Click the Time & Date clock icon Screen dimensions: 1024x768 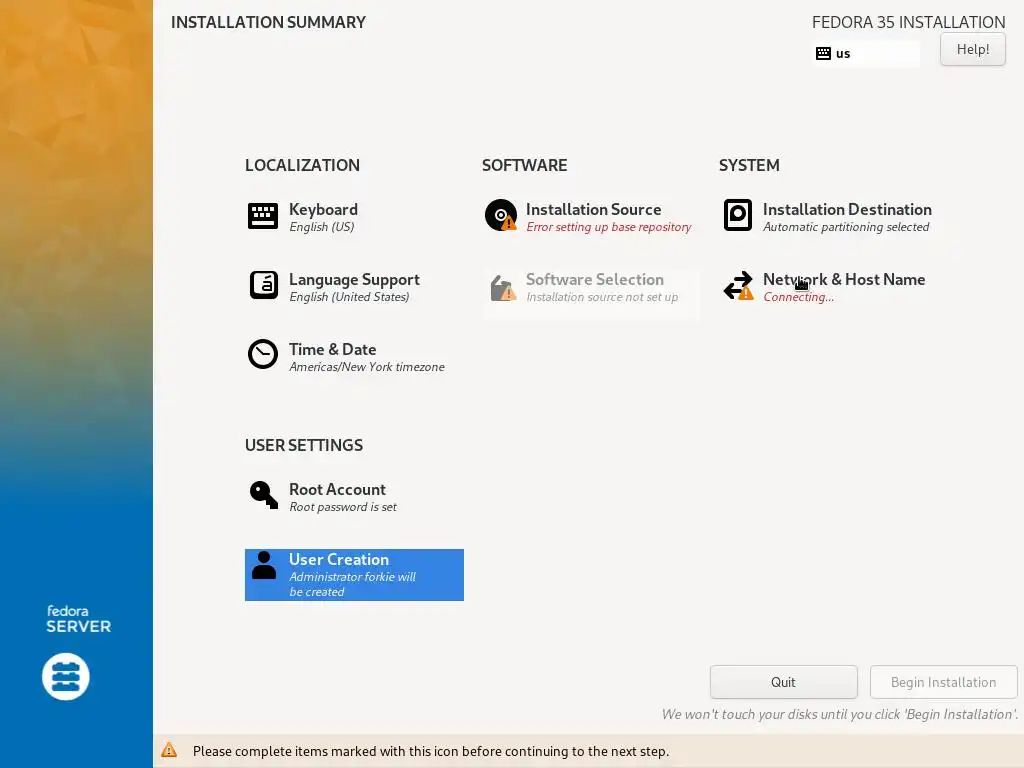click(x=263, y=354)
